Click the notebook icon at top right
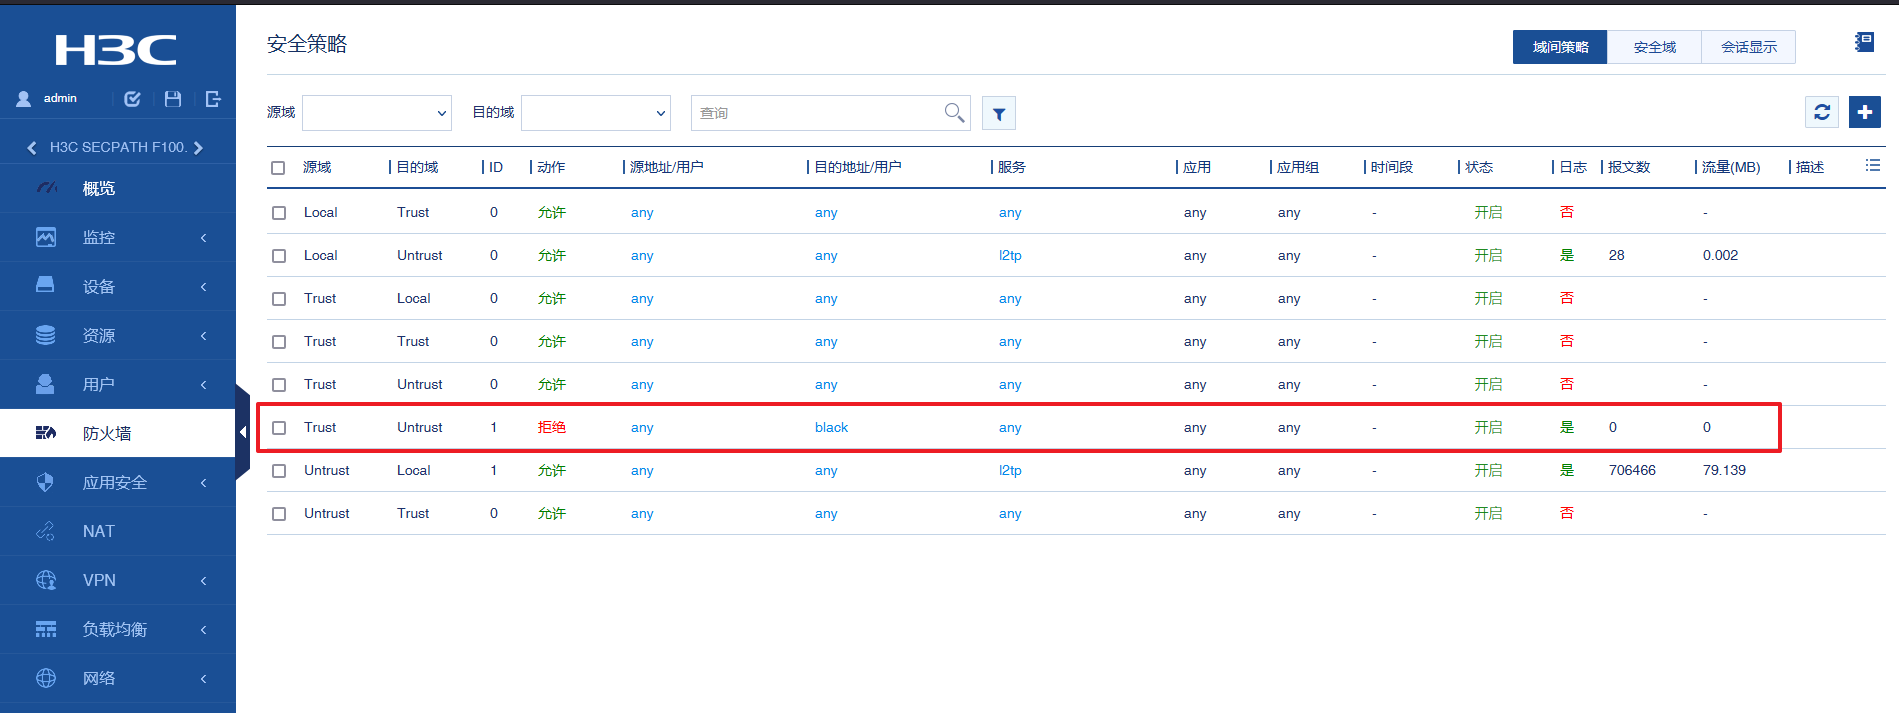1899x713 pixels. pyautogui.click(x=1864, y=42)
